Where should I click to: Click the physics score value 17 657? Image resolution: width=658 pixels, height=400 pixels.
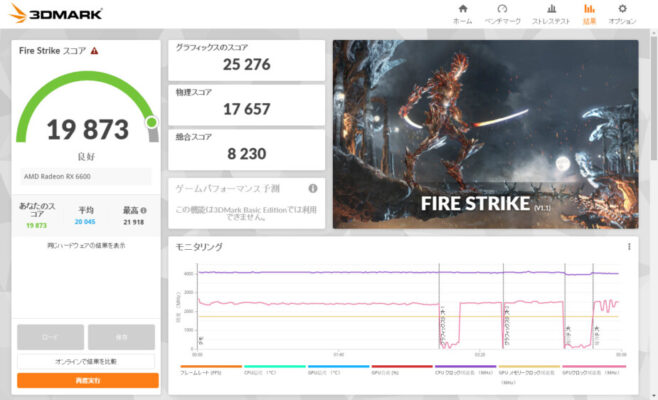point(247,109)
